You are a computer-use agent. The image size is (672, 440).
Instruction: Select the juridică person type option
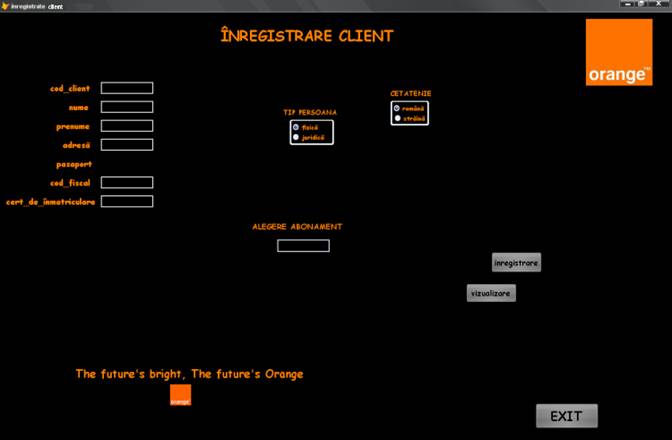296,137
